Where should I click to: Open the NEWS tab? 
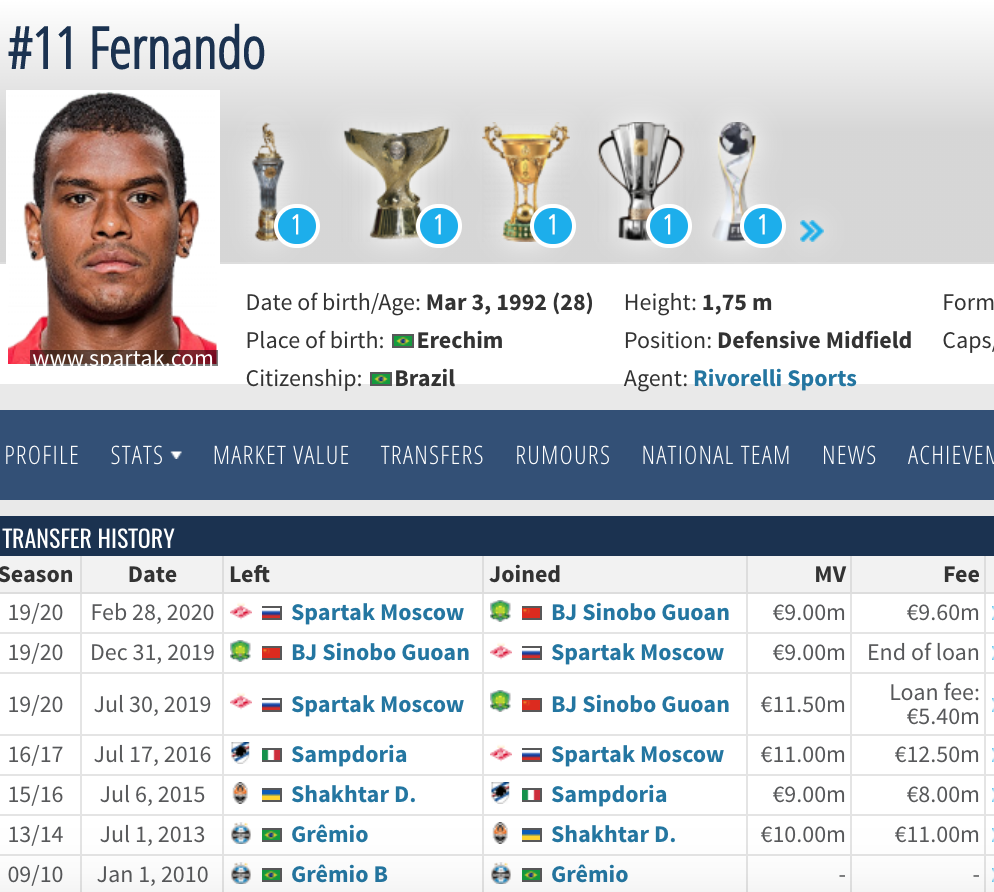point(849,455)
